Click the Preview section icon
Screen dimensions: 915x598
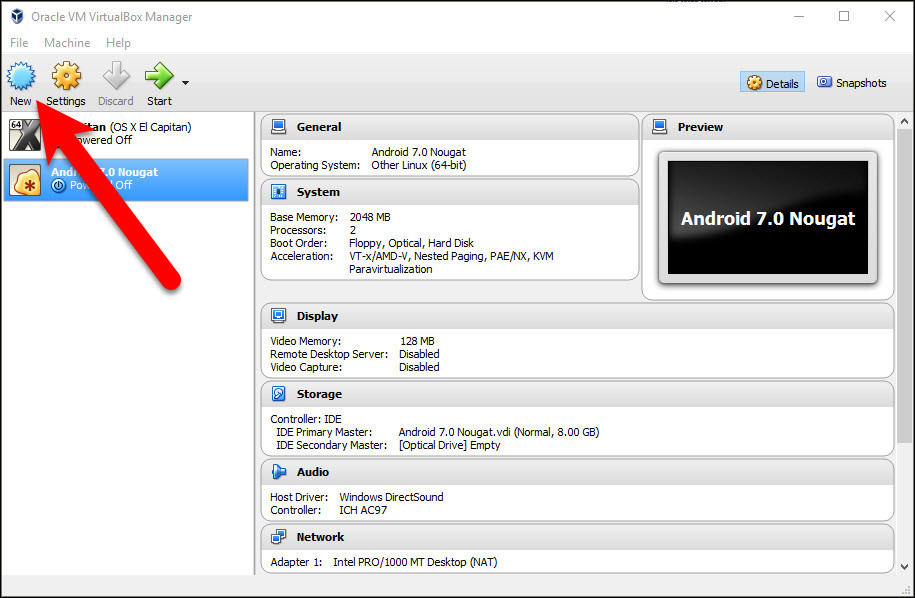(x=659, y=127)
